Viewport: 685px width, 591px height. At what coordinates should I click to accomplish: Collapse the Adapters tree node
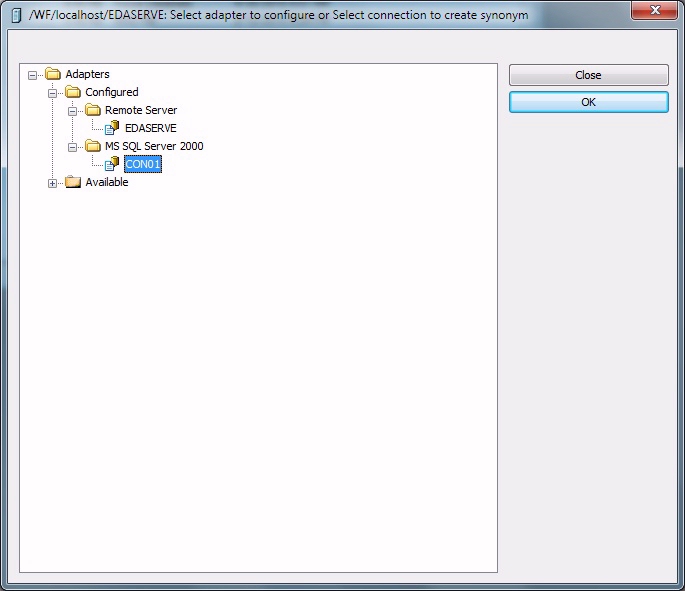pyautogui.click(x=32, y=76)
